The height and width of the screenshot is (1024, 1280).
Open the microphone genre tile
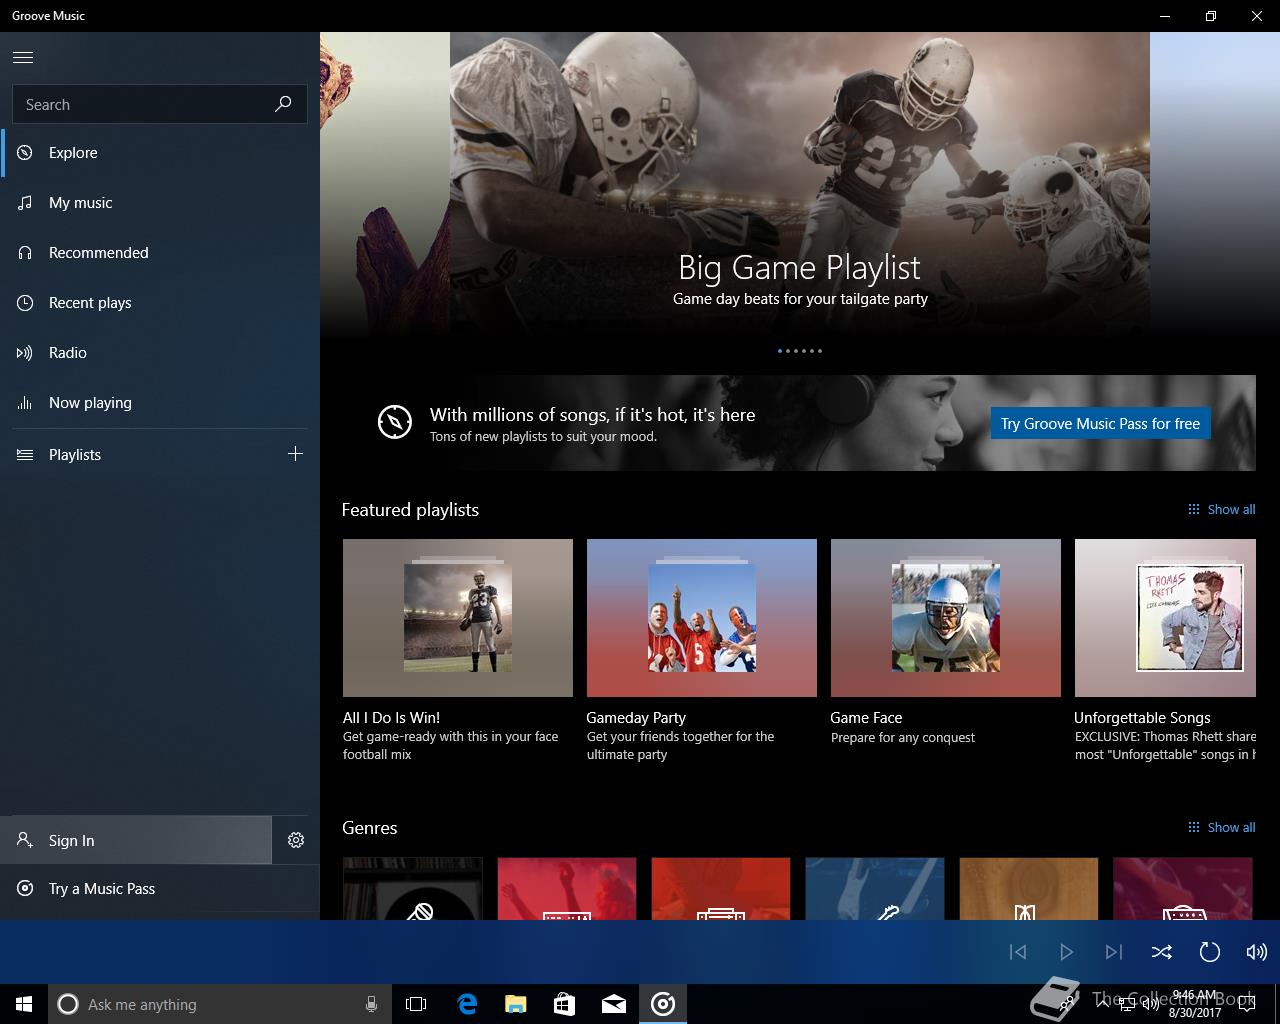pyautogui.click(x=413, y=888)
